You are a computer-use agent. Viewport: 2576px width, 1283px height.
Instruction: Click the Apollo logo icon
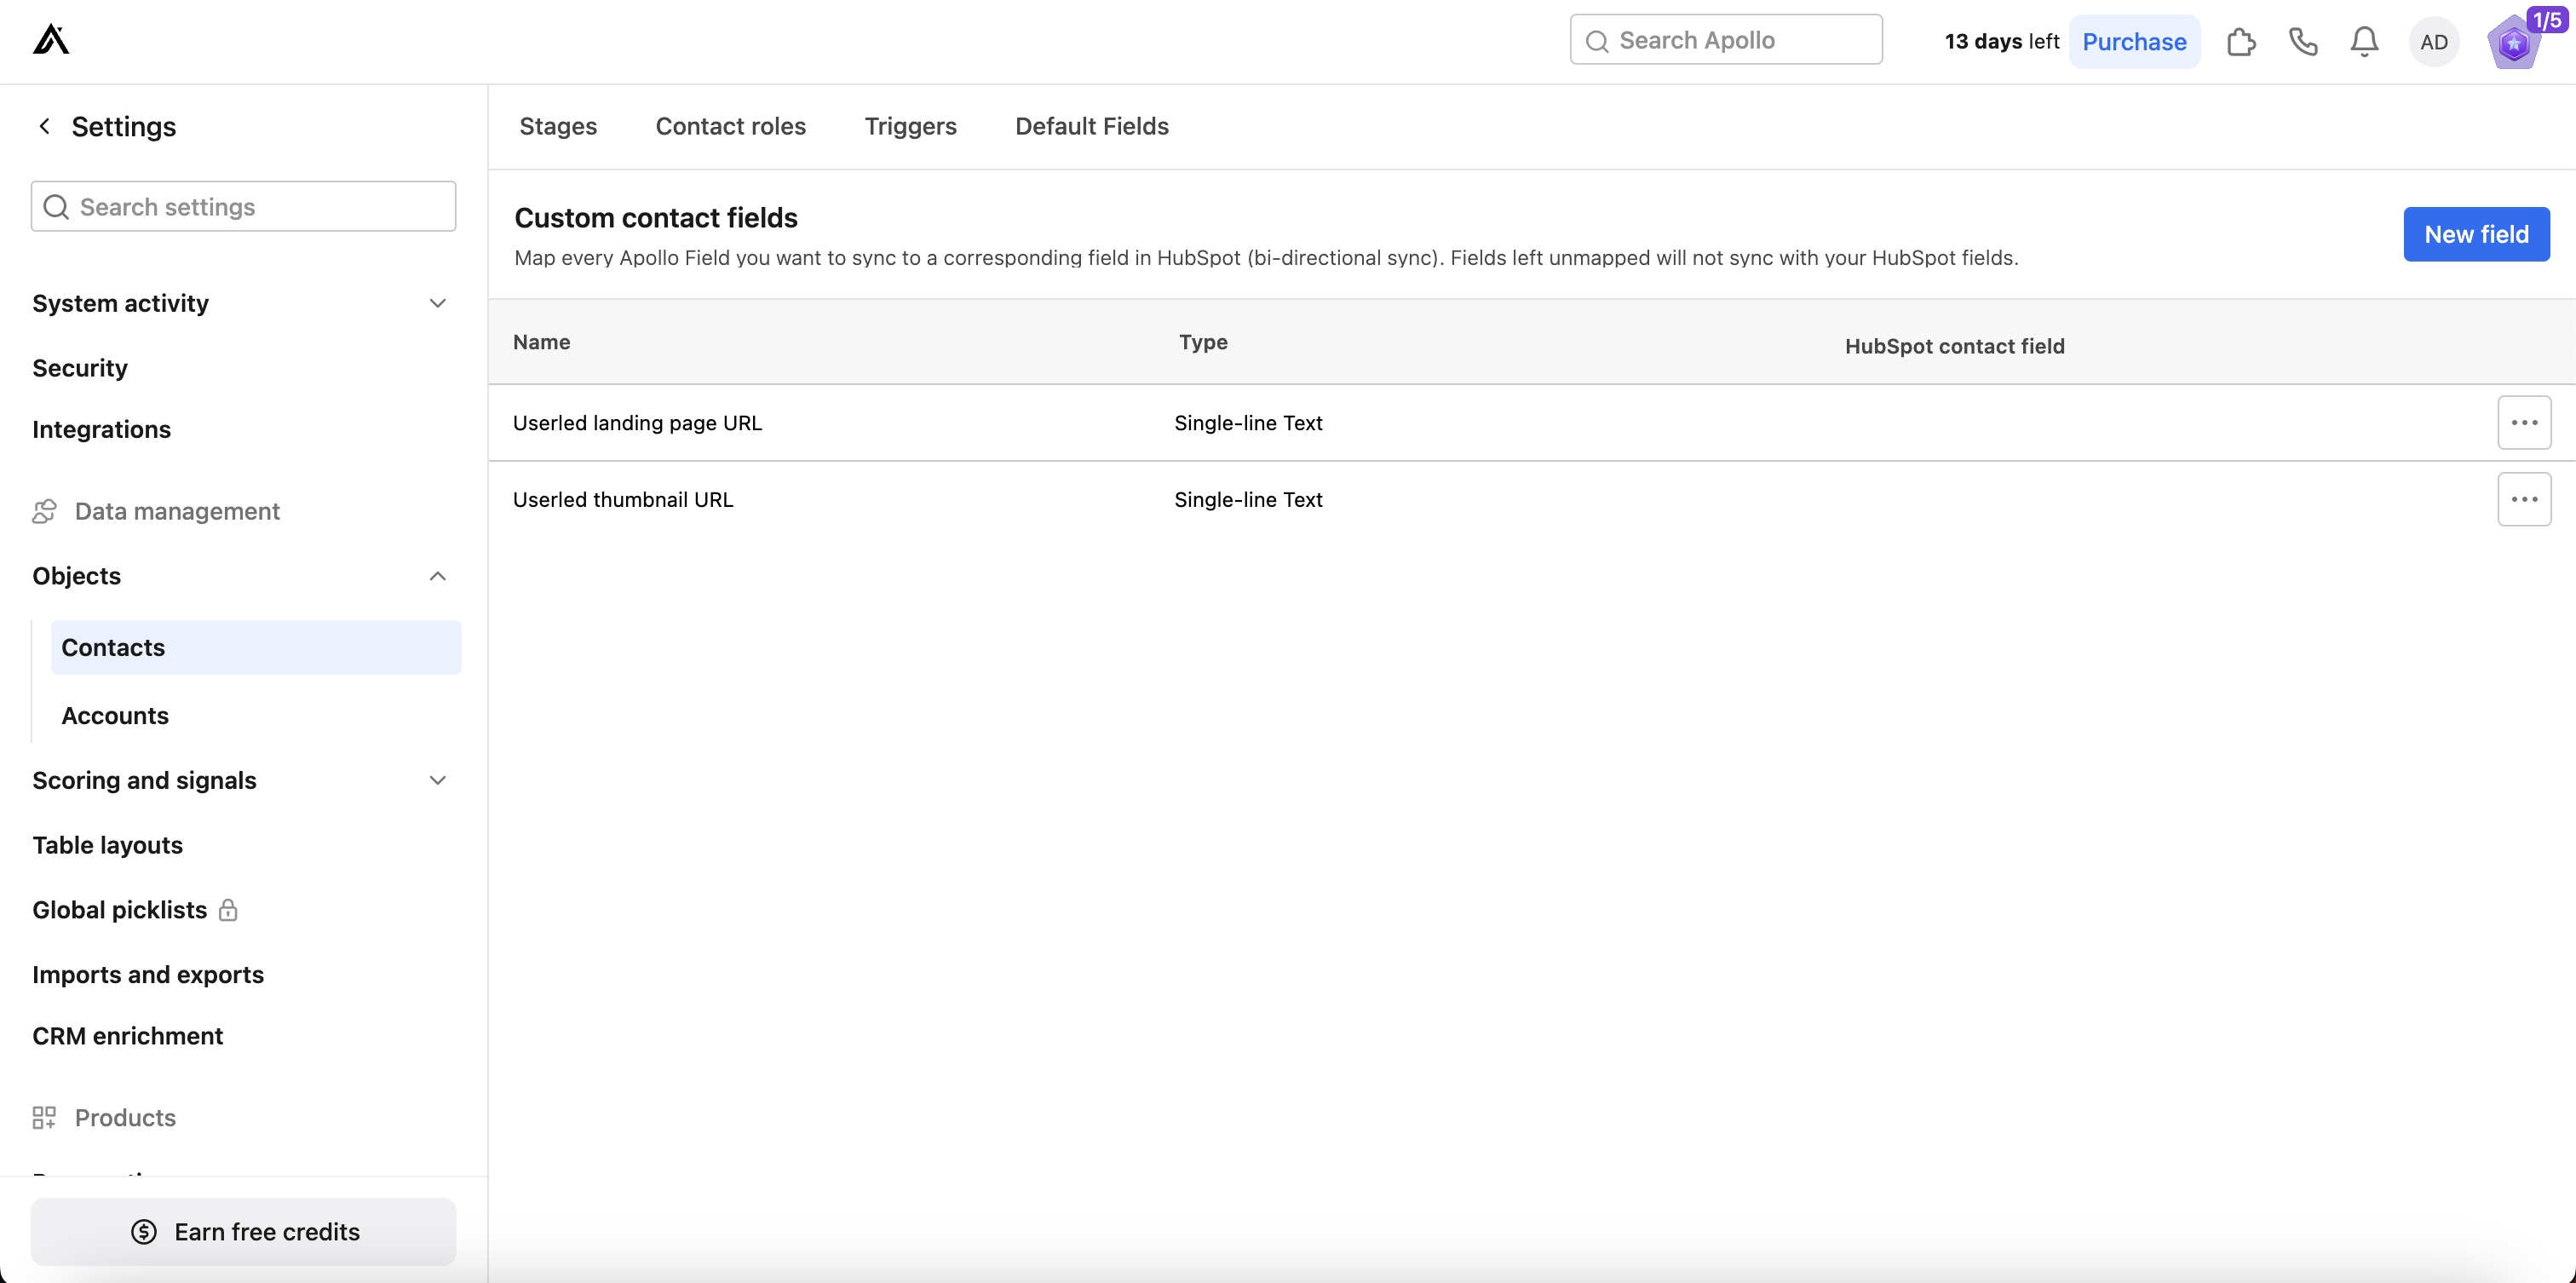pyautogui.click(x=50, y=40)
